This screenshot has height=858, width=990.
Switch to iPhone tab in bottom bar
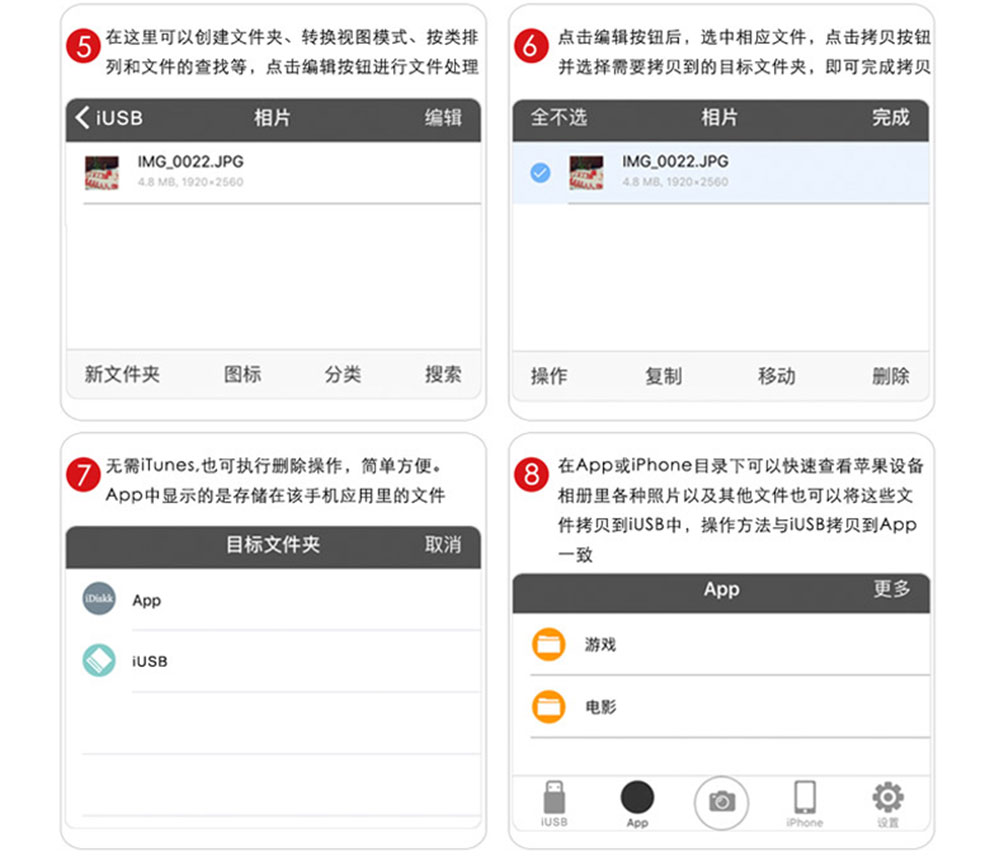pyautogui.click(x=804, y=804)
